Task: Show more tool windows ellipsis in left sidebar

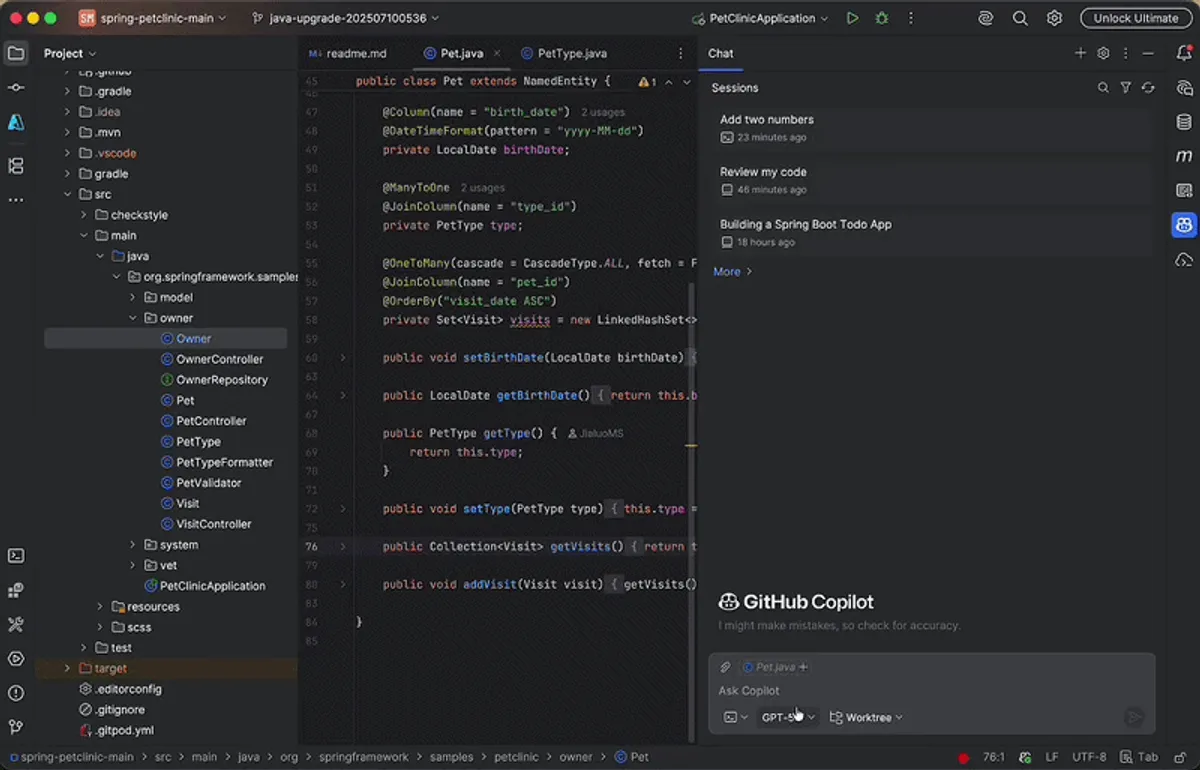Action: pyautogui.click(x=16, y=200)
